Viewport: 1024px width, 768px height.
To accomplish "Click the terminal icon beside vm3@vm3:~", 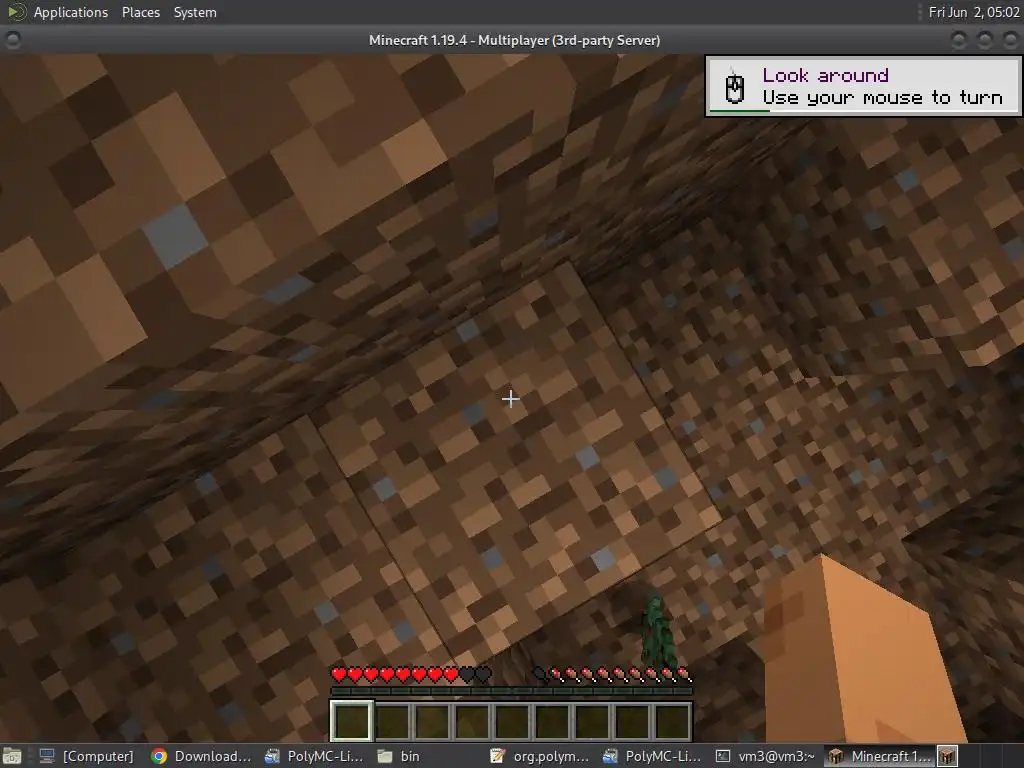I will [723, 756].
